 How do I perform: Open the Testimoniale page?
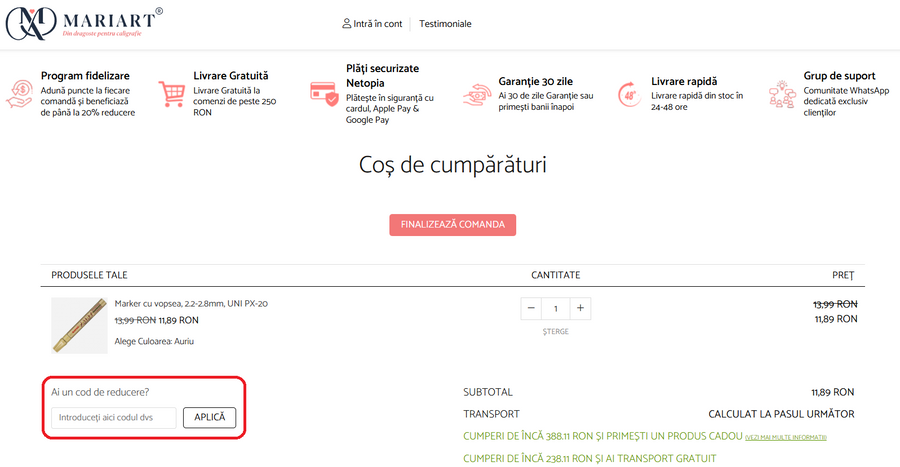click(445, 24)
